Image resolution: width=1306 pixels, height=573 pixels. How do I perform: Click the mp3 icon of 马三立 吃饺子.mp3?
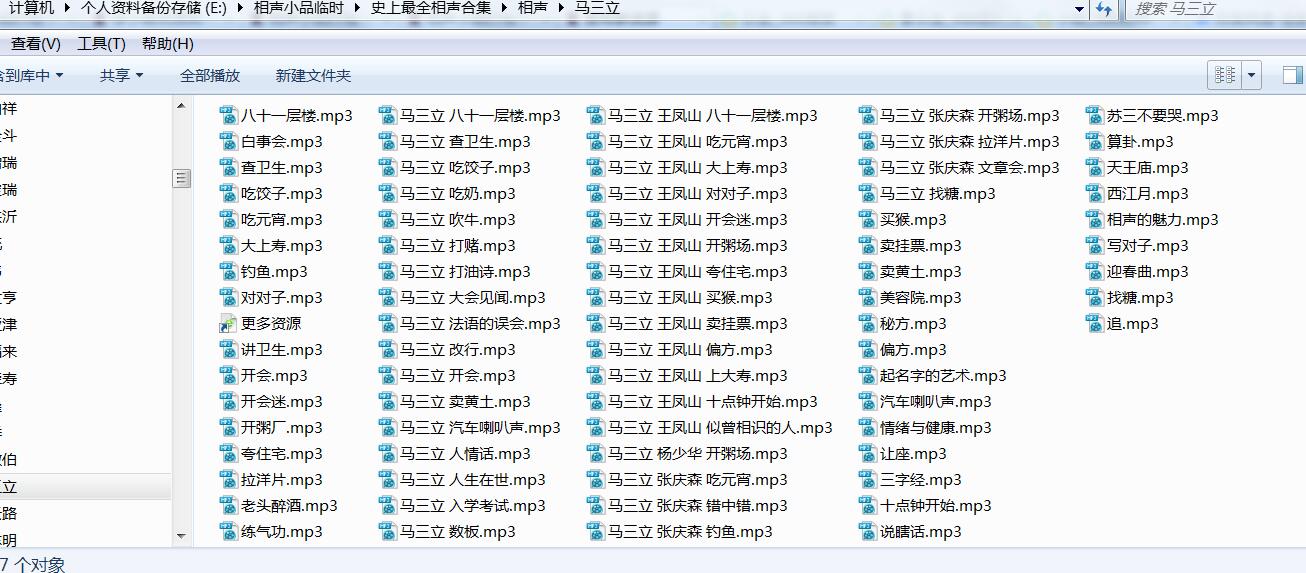[x=387, y=167]
